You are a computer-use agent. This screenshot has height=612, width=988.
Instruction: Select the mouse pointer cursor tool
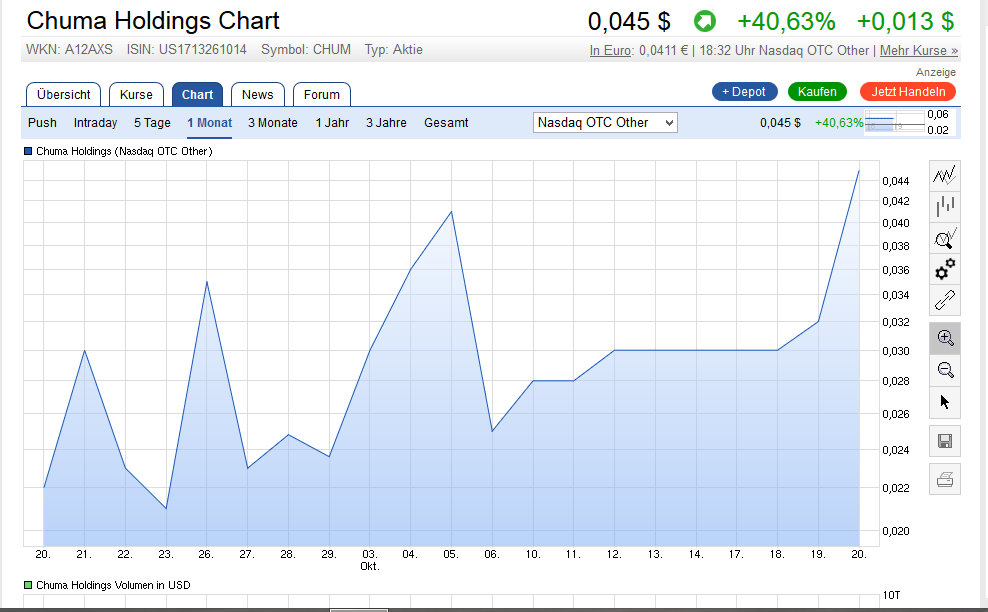coord(945,402)
